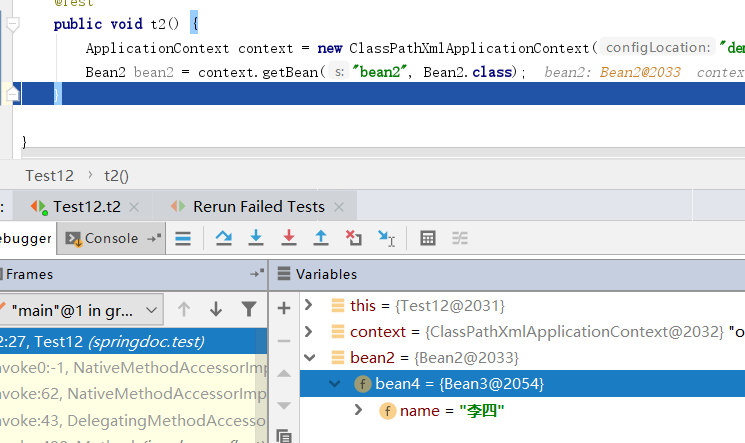Expand the 'context' variable node
The height and width of the screenshot is (443, 745).
[x=308, y=331]
